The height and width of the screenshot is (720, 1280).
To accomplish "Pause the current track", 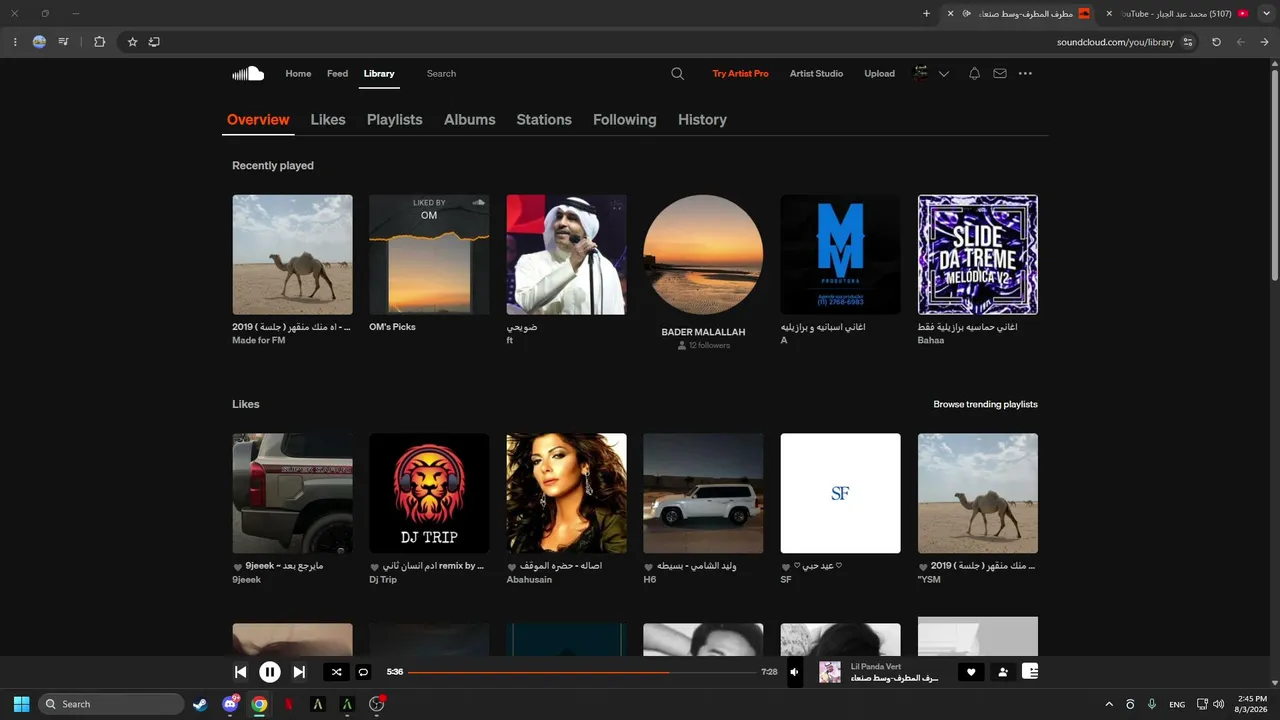I will pos(270,672).
